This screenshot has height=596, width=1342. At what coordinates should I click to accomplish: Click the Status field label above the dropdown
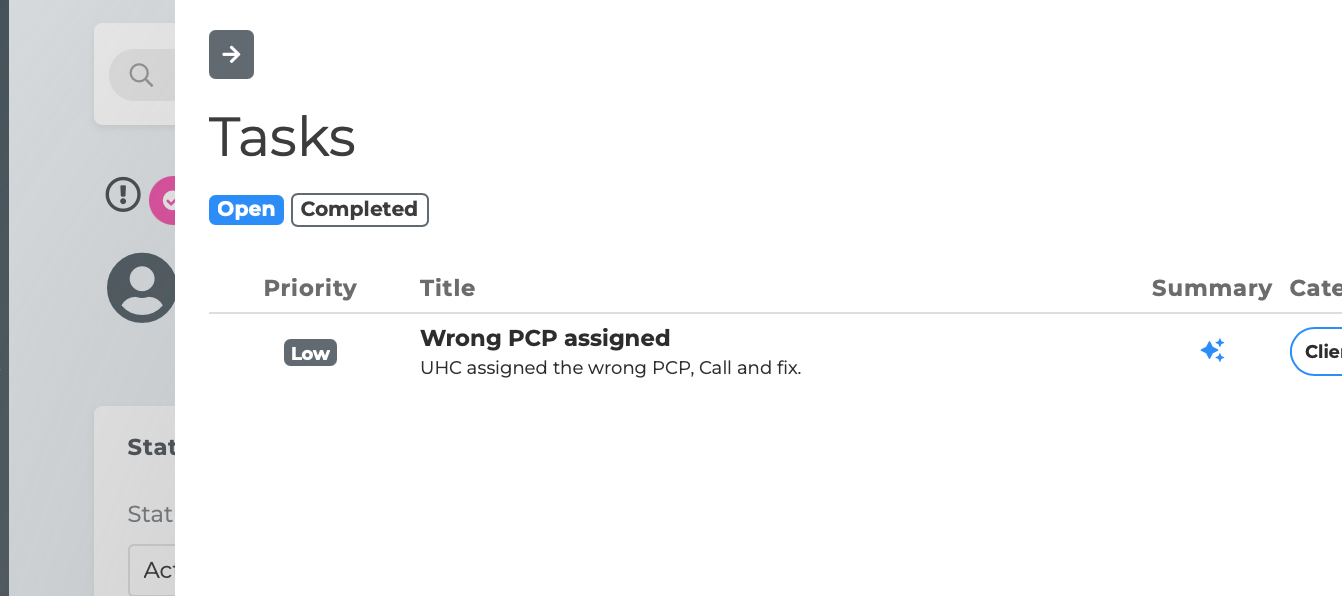pos(151,514)
